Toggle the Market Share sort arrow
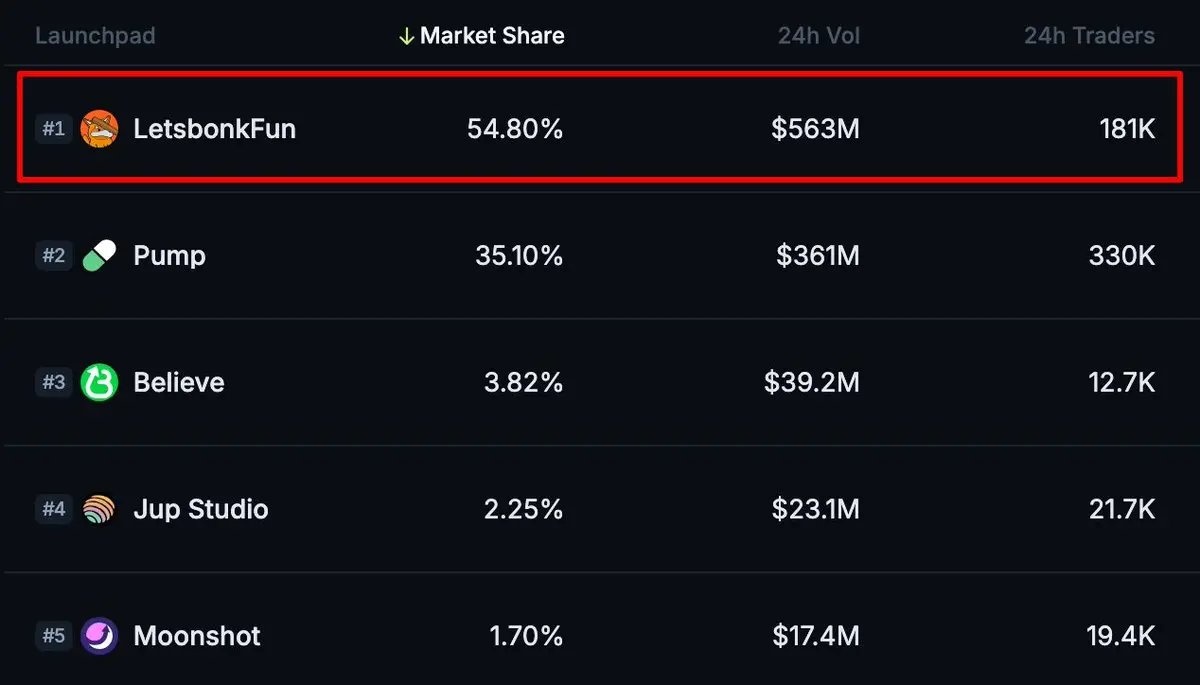The image size is (1200, 685). click(x=406, y=35)
